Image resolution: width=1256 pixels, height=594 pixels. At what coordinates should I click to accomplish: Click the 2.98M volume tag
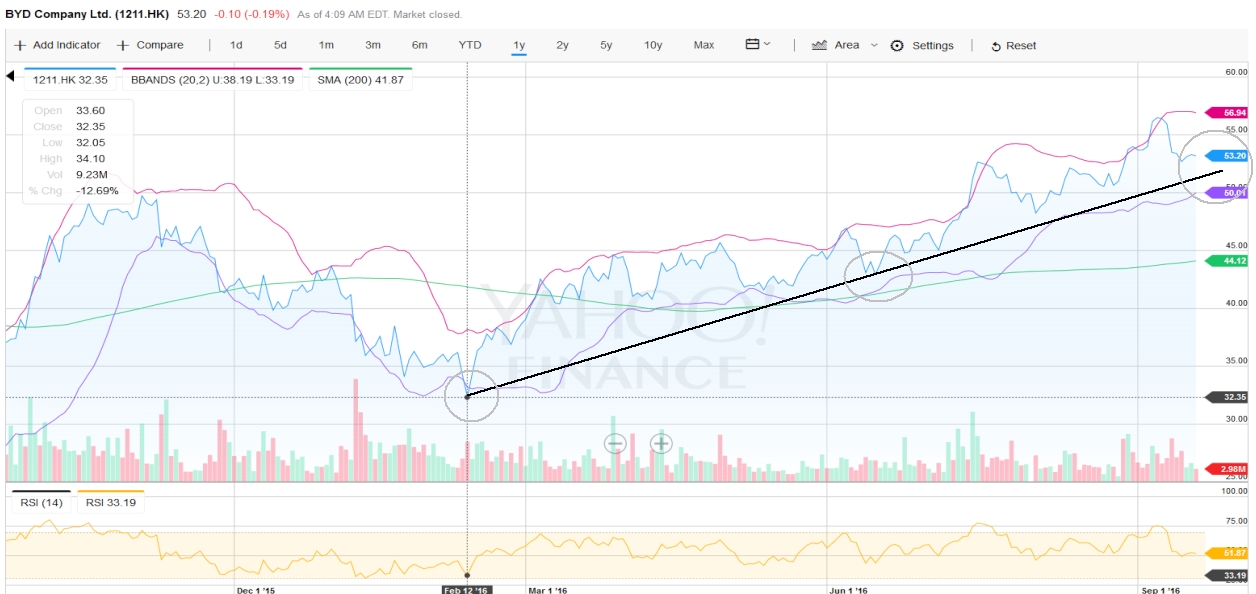[x=1227, y=469]
